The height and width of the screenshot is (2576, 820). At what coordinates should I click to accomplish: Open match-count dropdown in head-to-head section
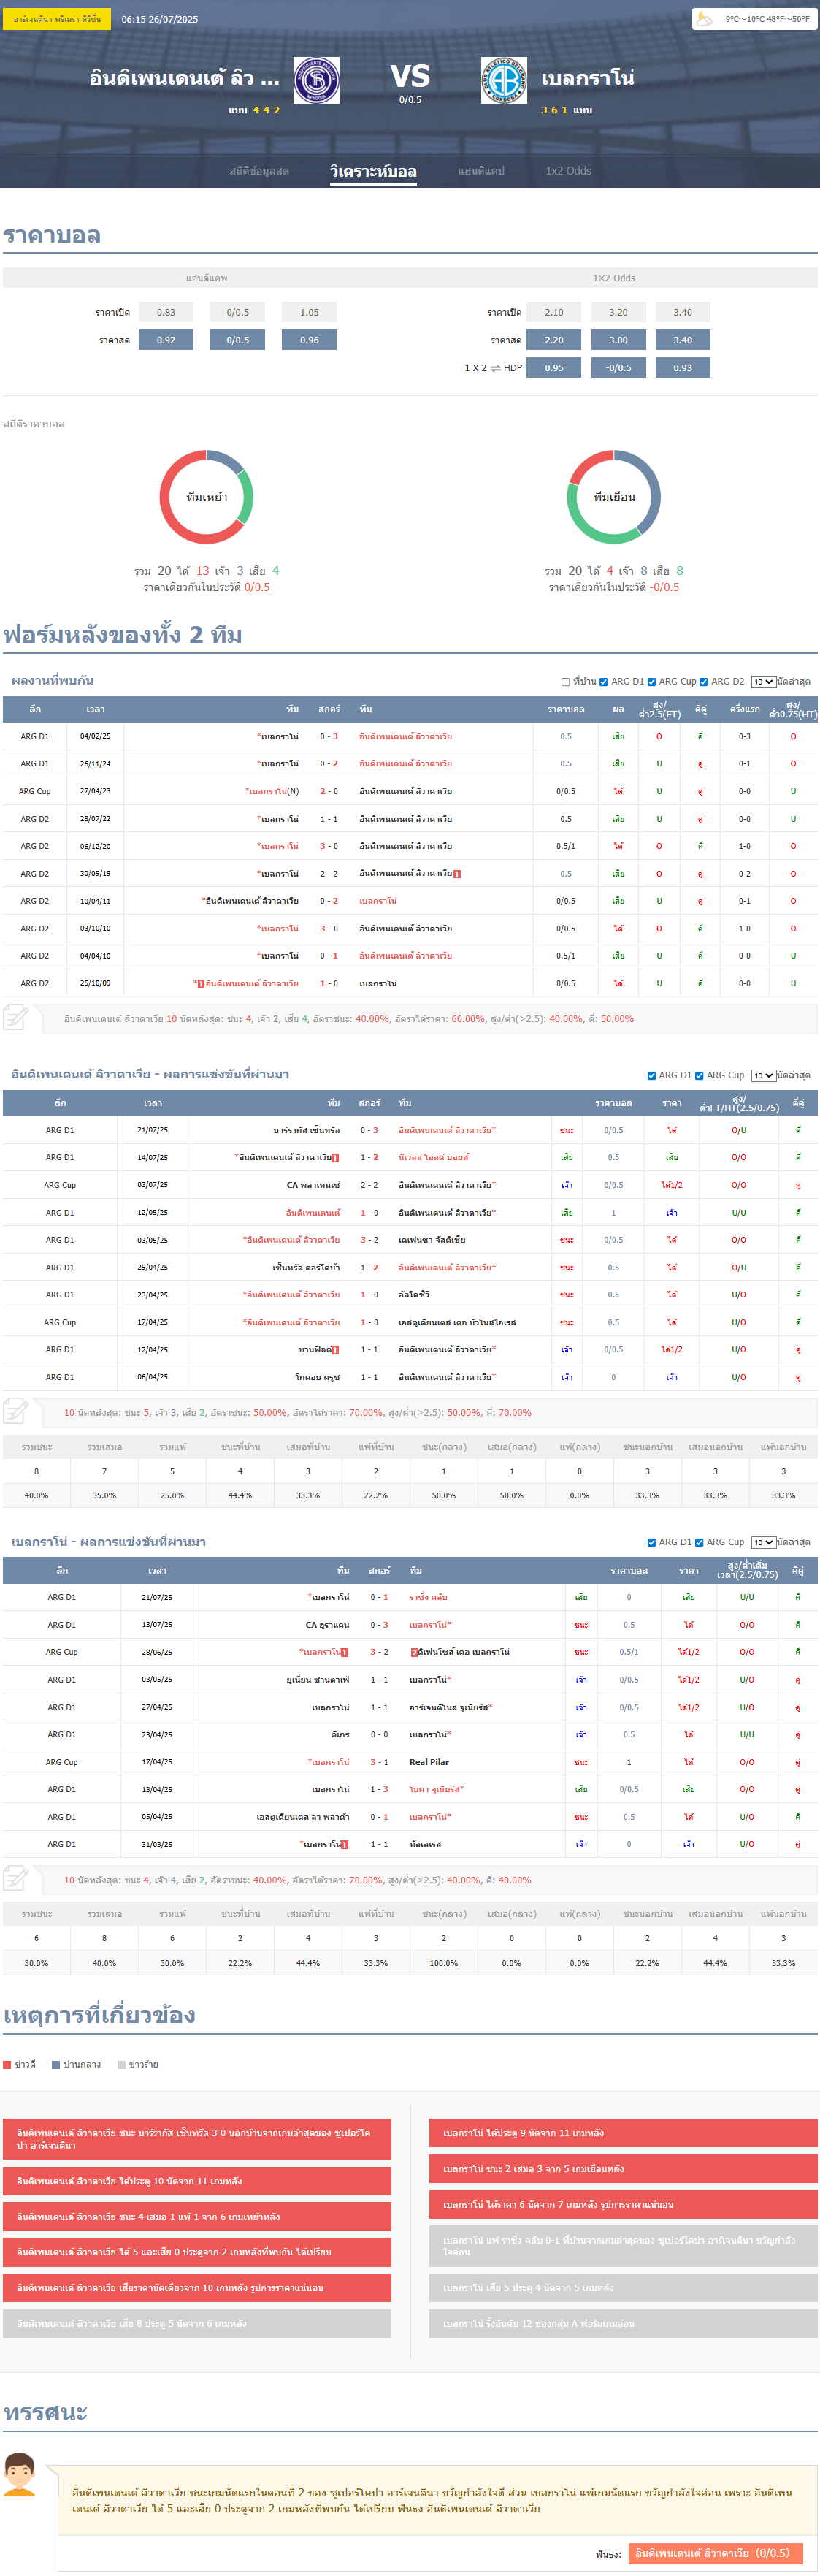pyautogui.click(x=763, y=682)
